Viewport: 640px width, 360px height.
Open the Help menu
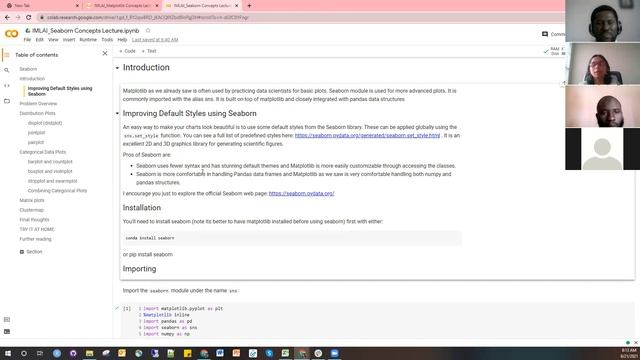point(122,40)
